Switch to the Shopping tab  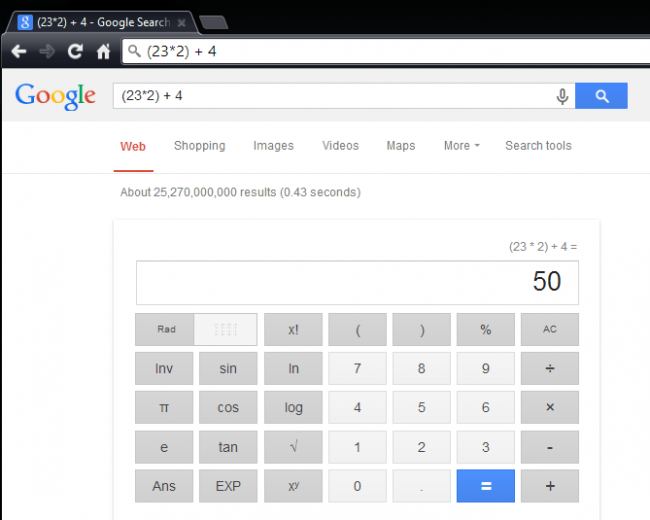point(199,146)
